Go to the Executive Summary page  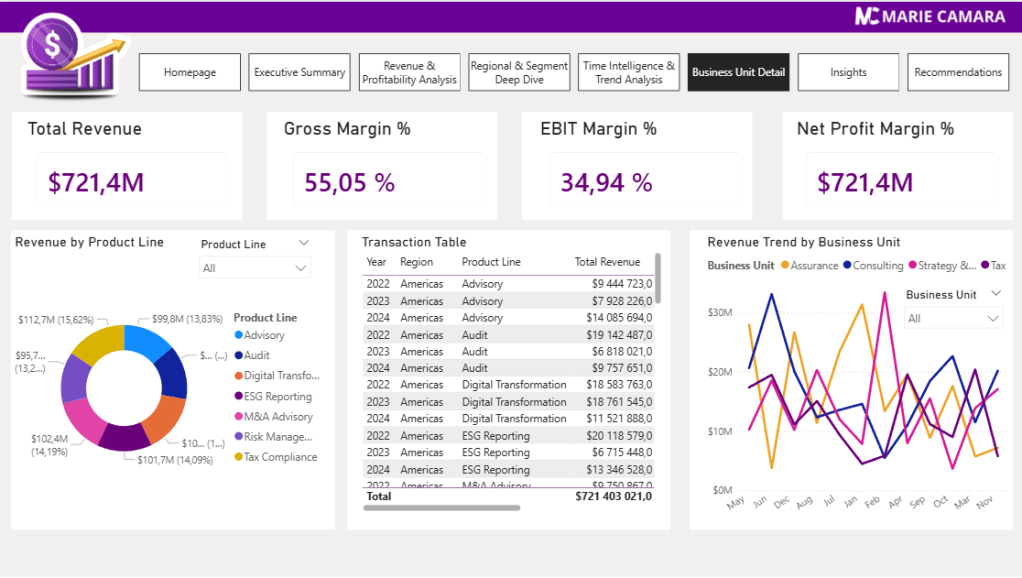pyautogui.click(x=299, y=73)
